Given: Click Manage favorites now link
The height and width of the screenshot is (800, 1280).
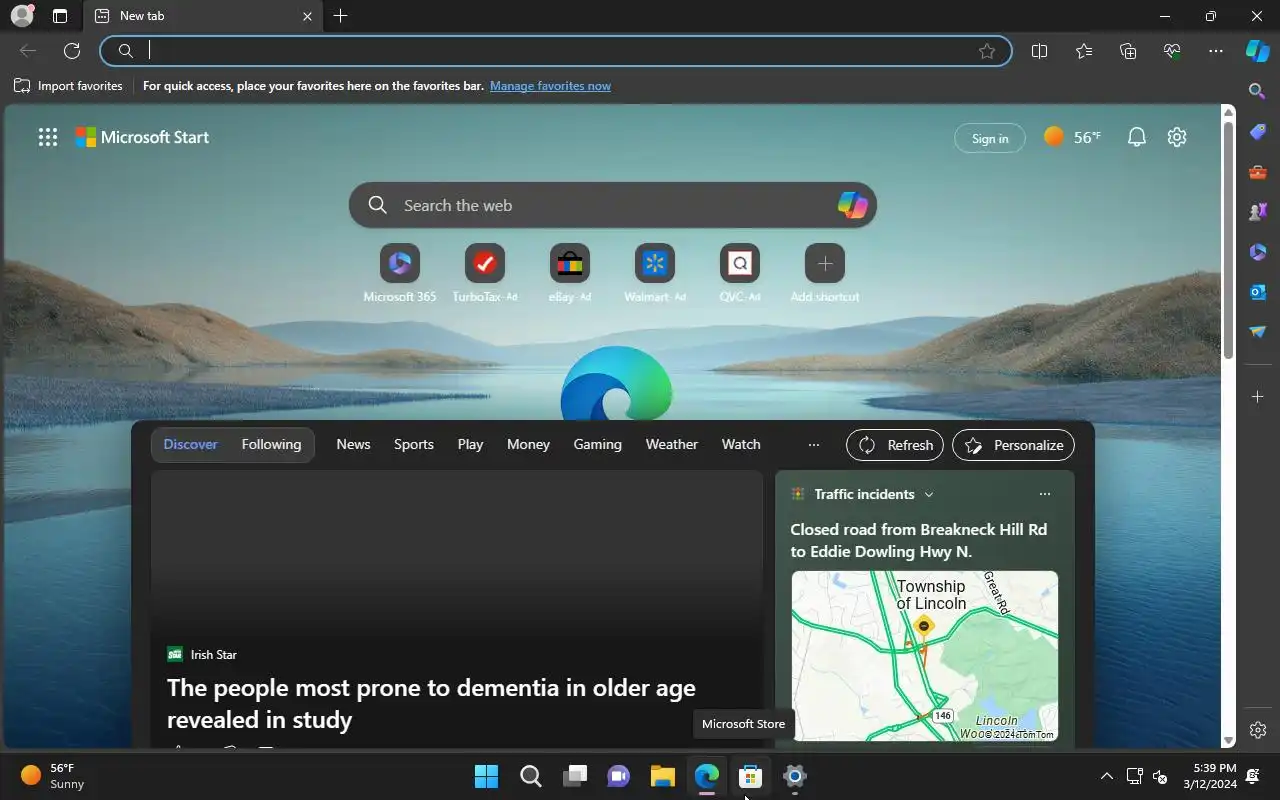Looking at the screenshot, I should 550,86.
